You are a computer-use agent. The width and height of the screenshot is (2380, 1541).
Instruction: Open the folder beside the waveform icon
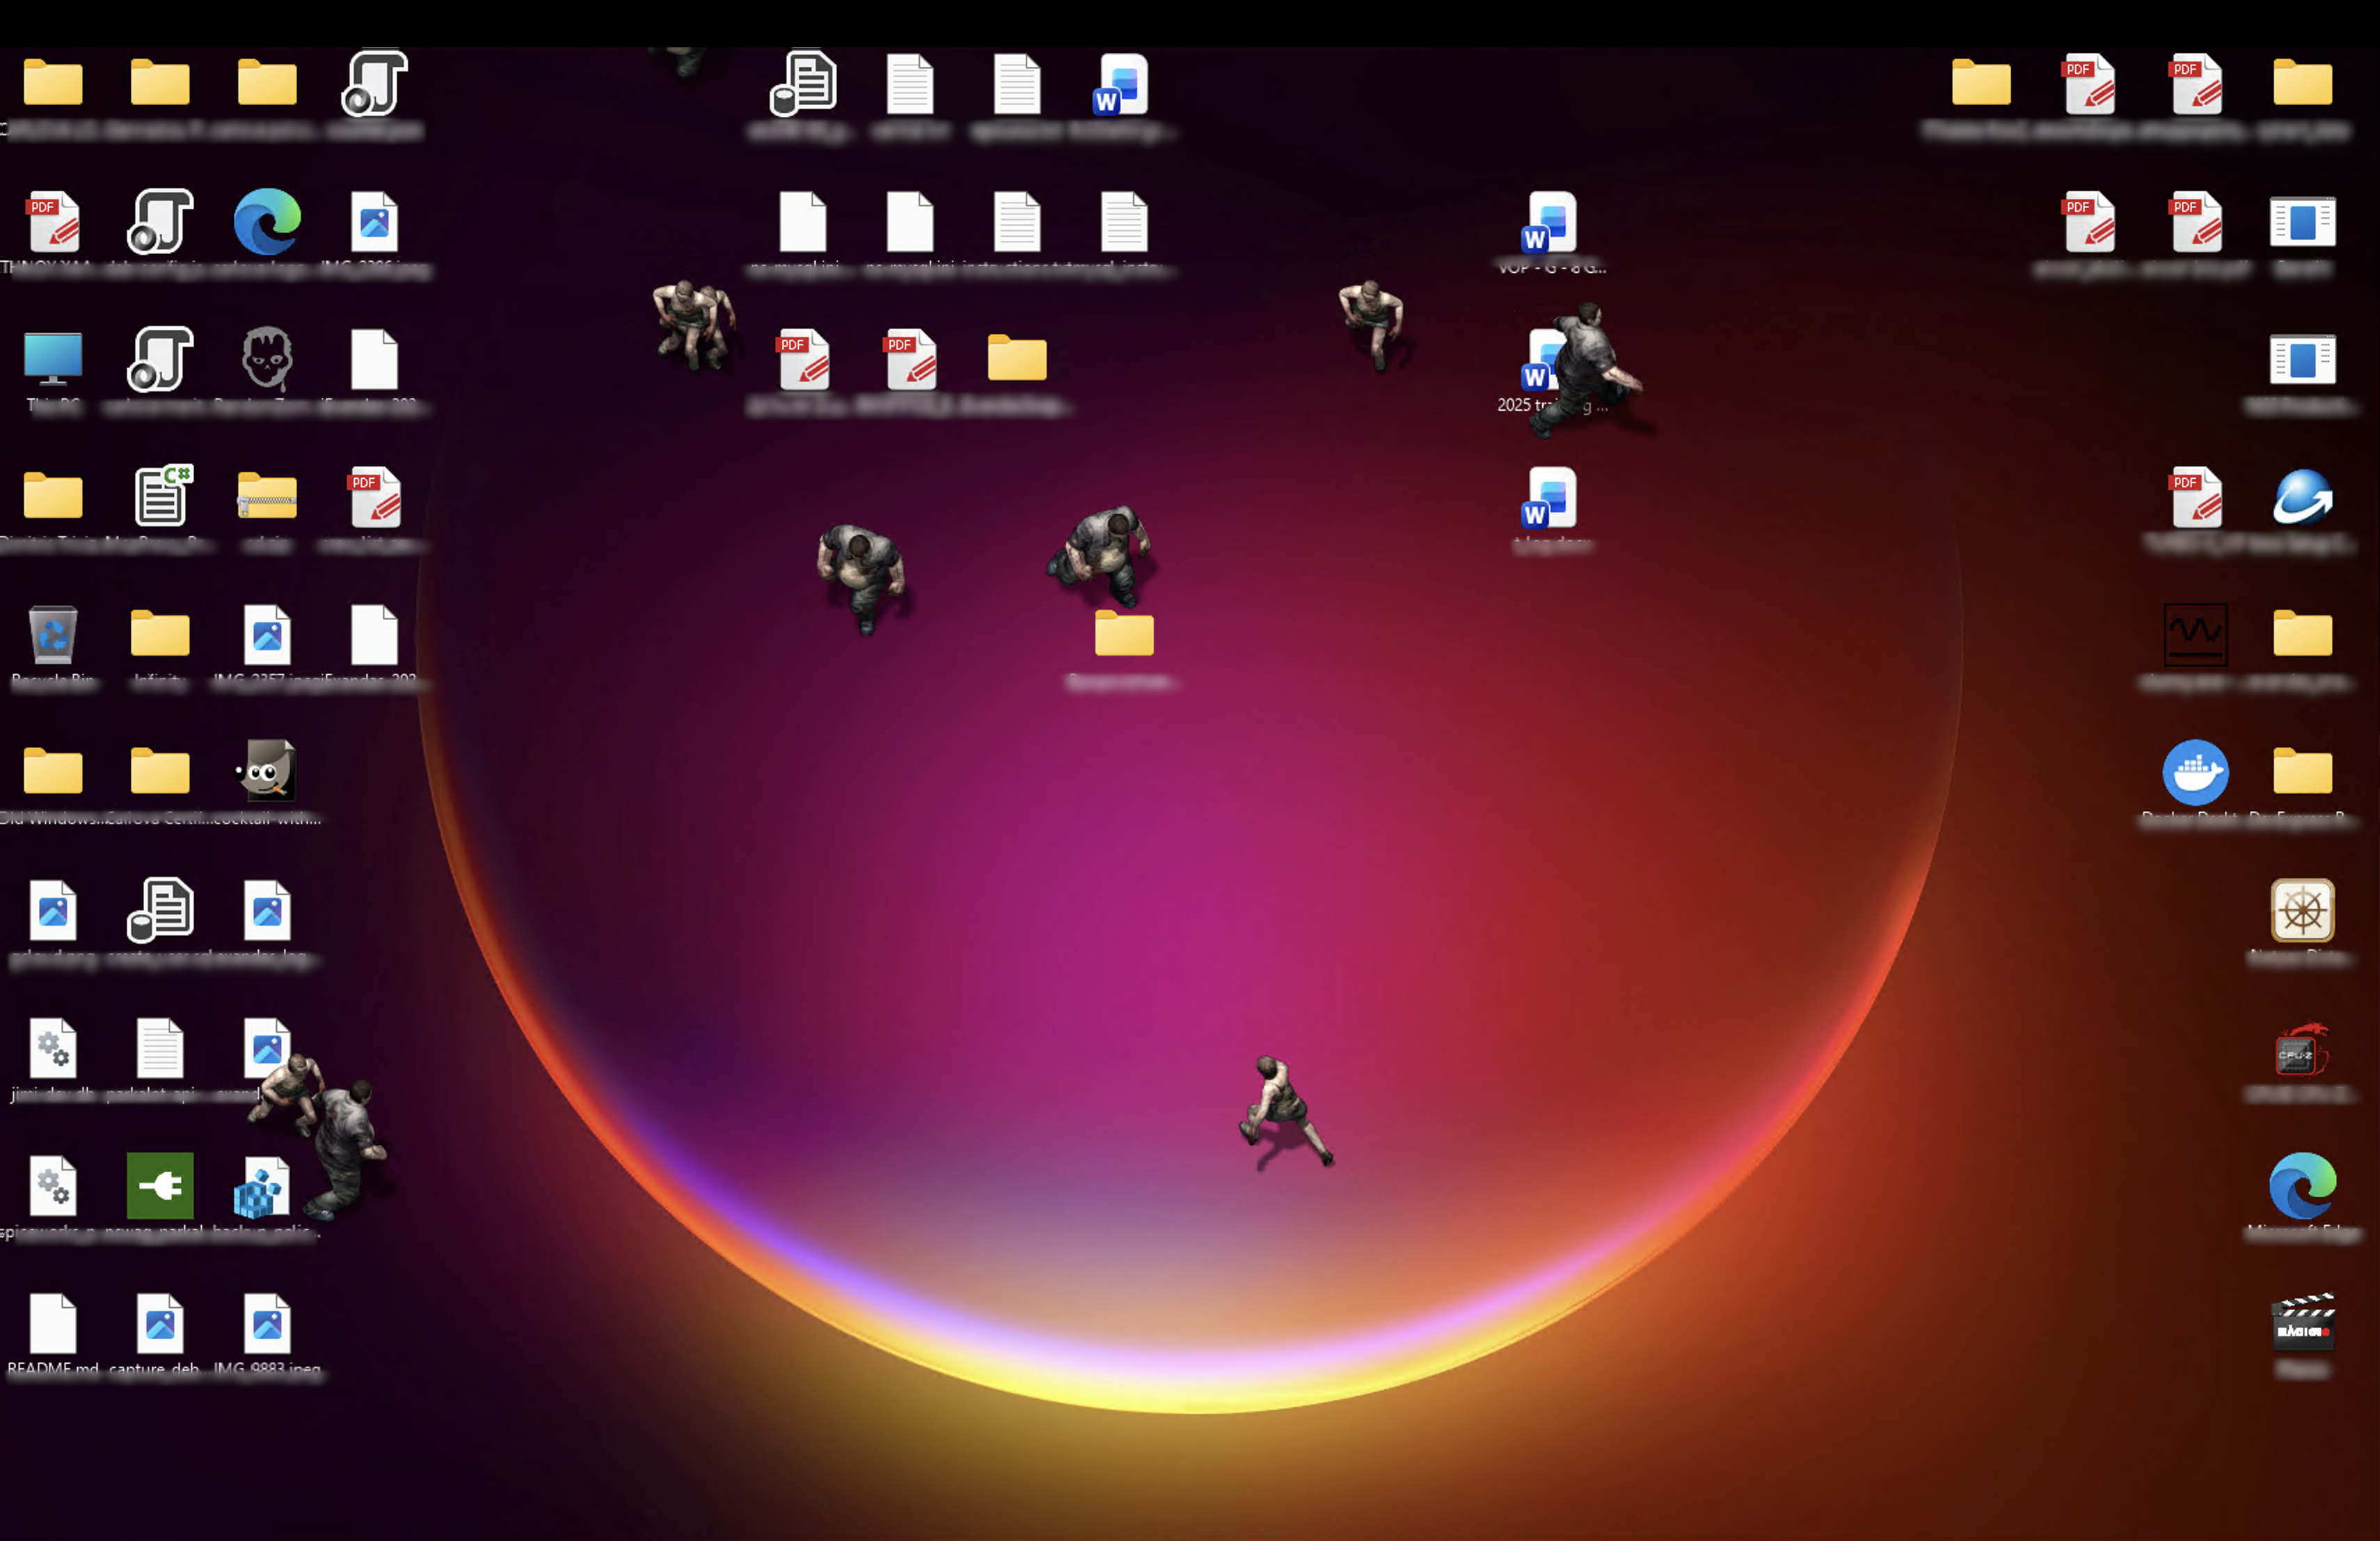tap(2302, 634)
